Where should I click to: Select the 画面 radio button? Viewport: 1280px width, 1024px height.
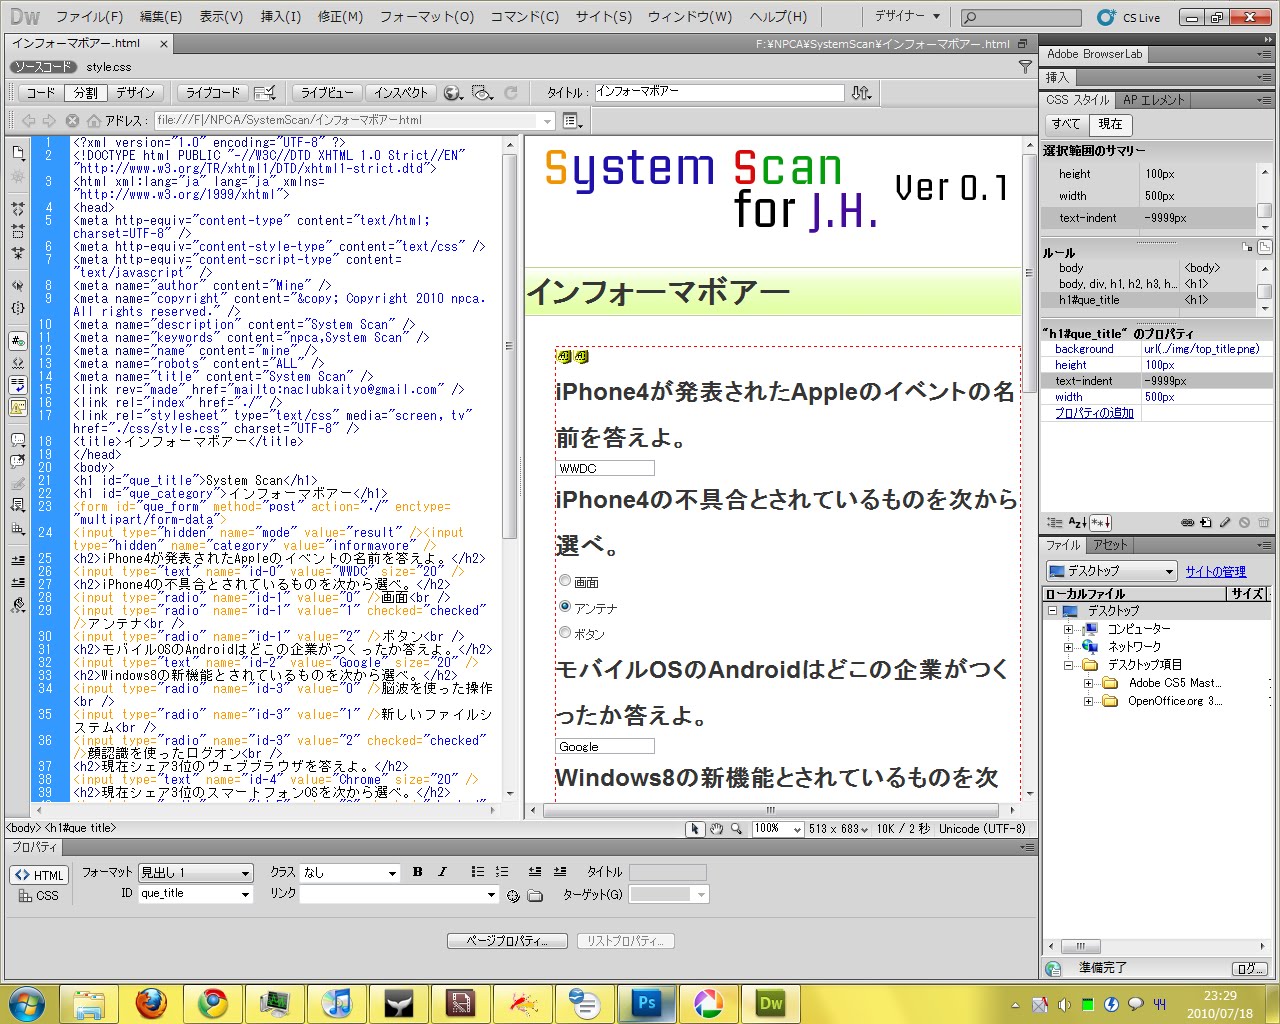pos(565,581)
